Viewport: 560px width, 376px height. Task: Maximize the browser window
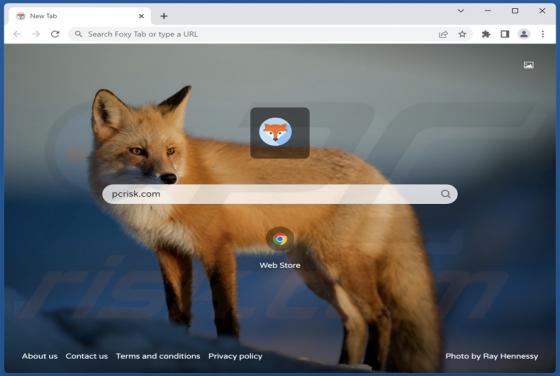coord(515,11)
